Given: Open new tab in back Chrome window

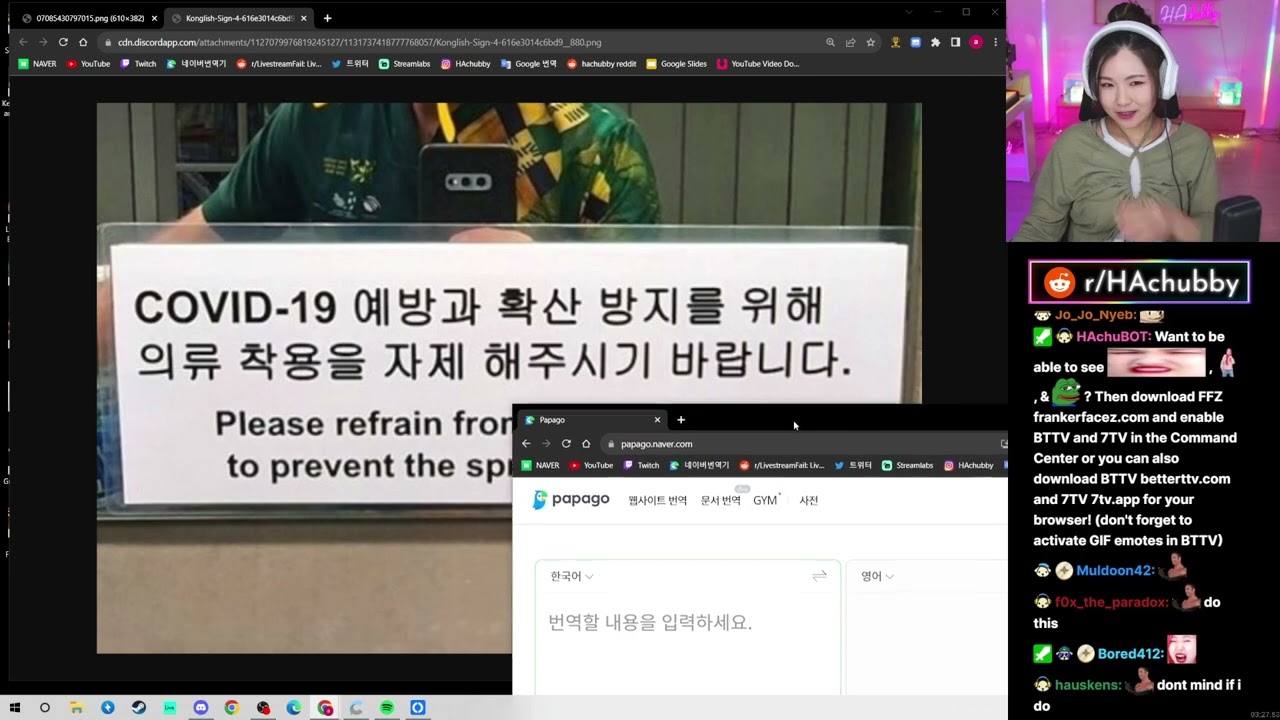Looking at the screenshot, I should click(327, 18).
